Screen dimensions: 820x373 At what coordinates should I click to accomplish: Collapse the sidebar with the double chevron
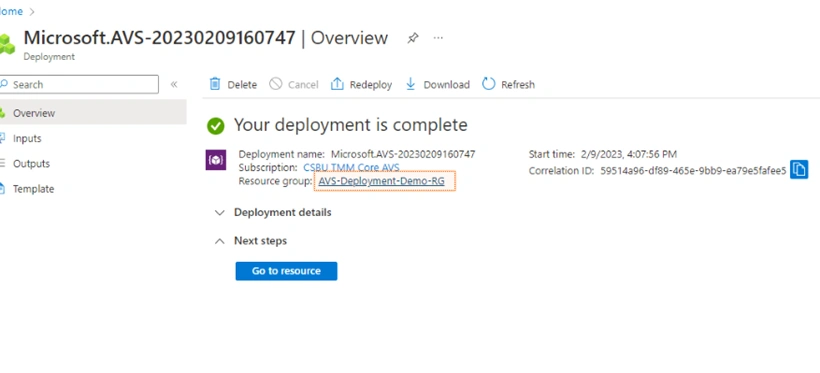tap(174, 84)
